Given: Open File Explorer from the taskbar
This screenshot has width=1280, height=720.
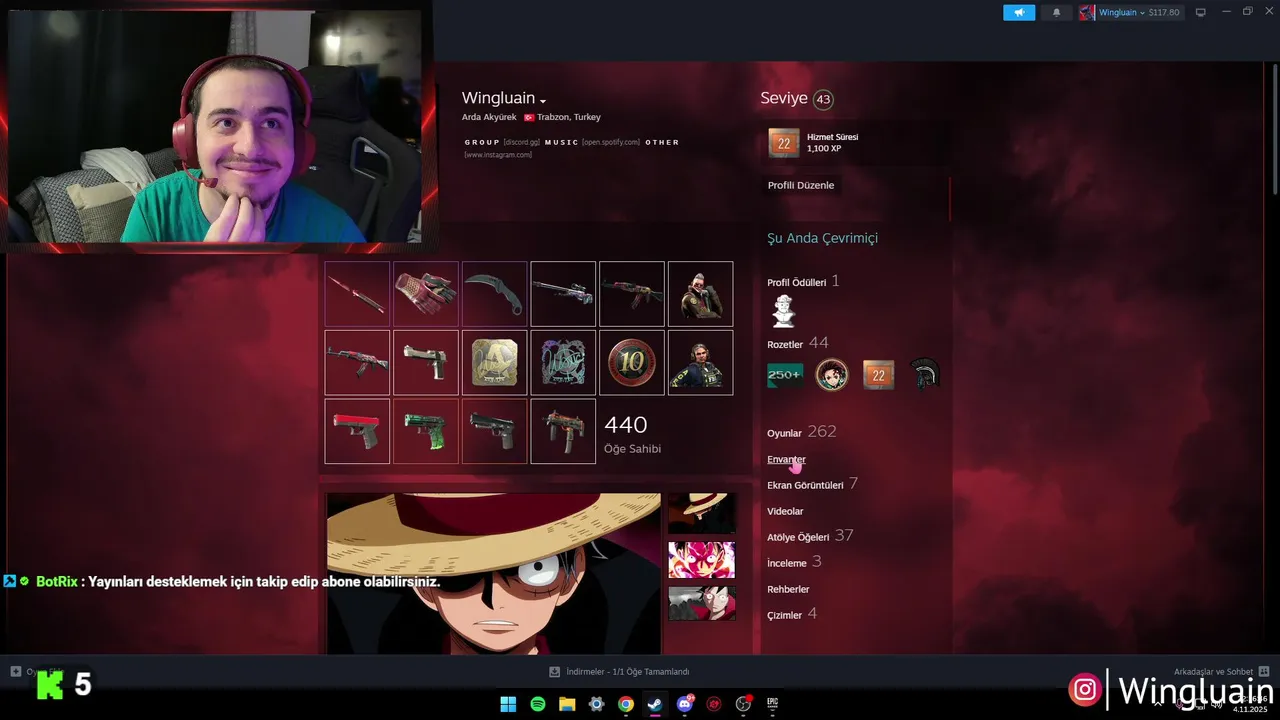Looking at the screenshot, I should click(567, 704).
